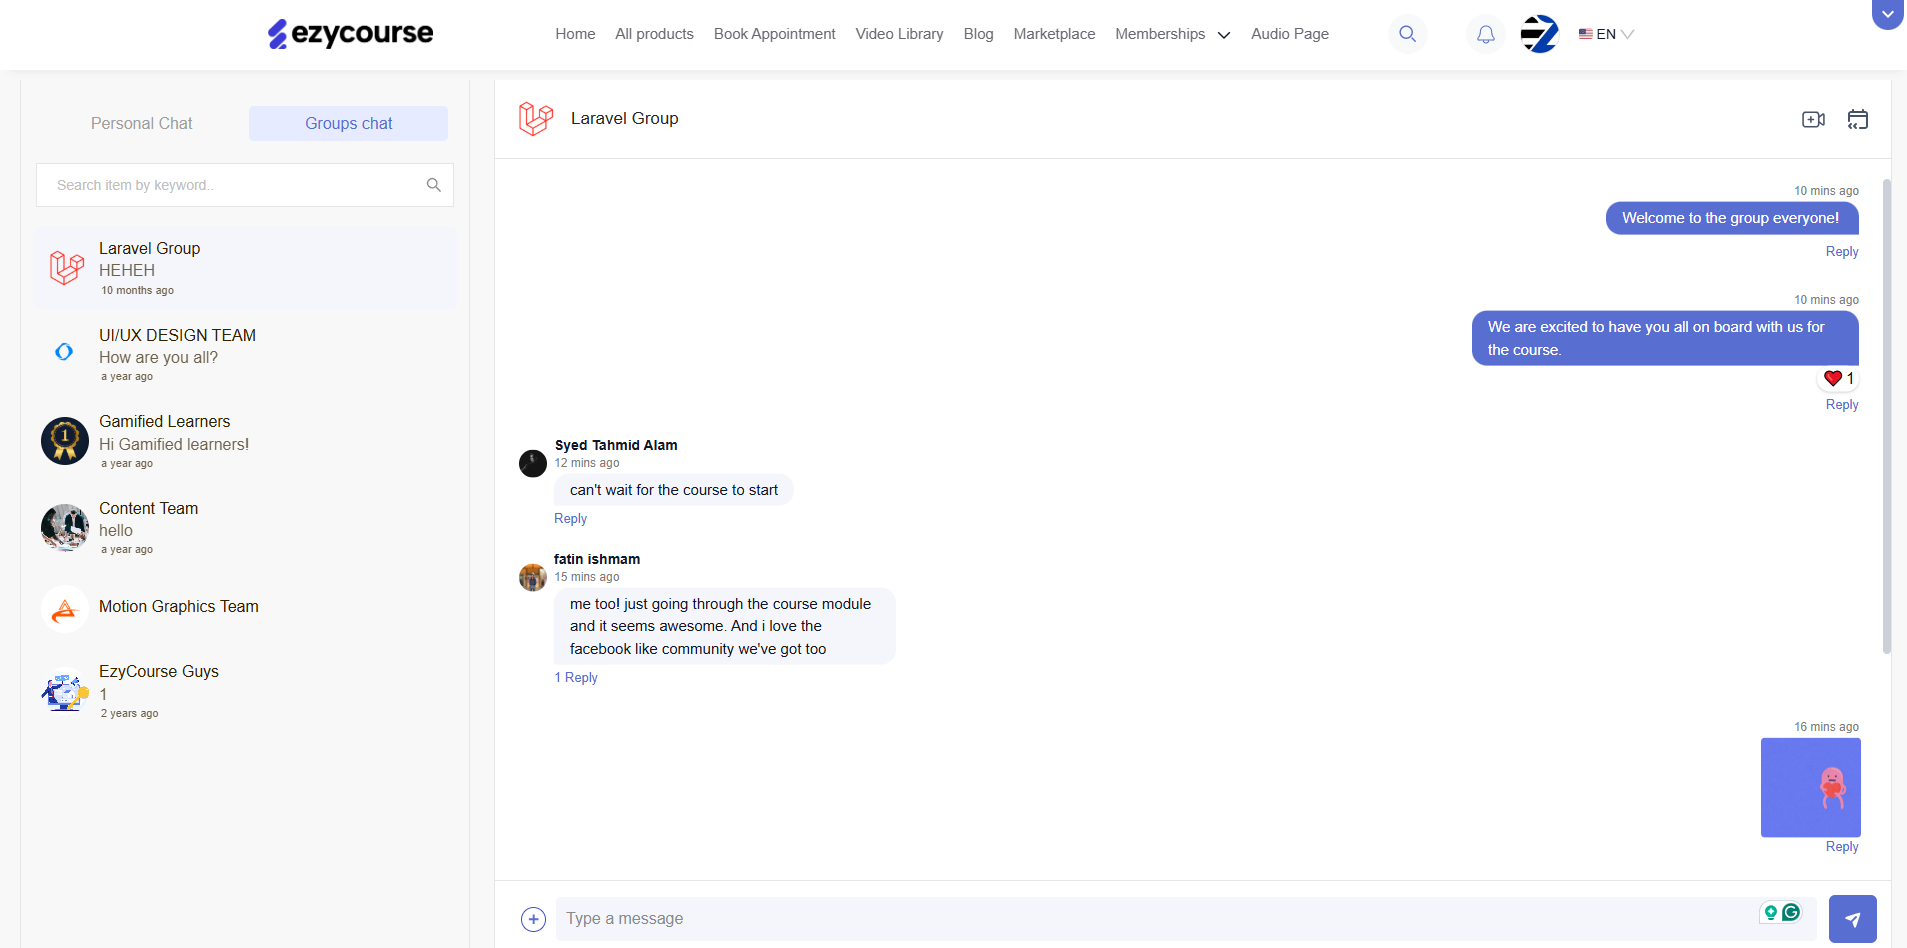The image size is (1907, 948).
Task: Click the Gamified Learners badge icon
Action: (65, 441)
